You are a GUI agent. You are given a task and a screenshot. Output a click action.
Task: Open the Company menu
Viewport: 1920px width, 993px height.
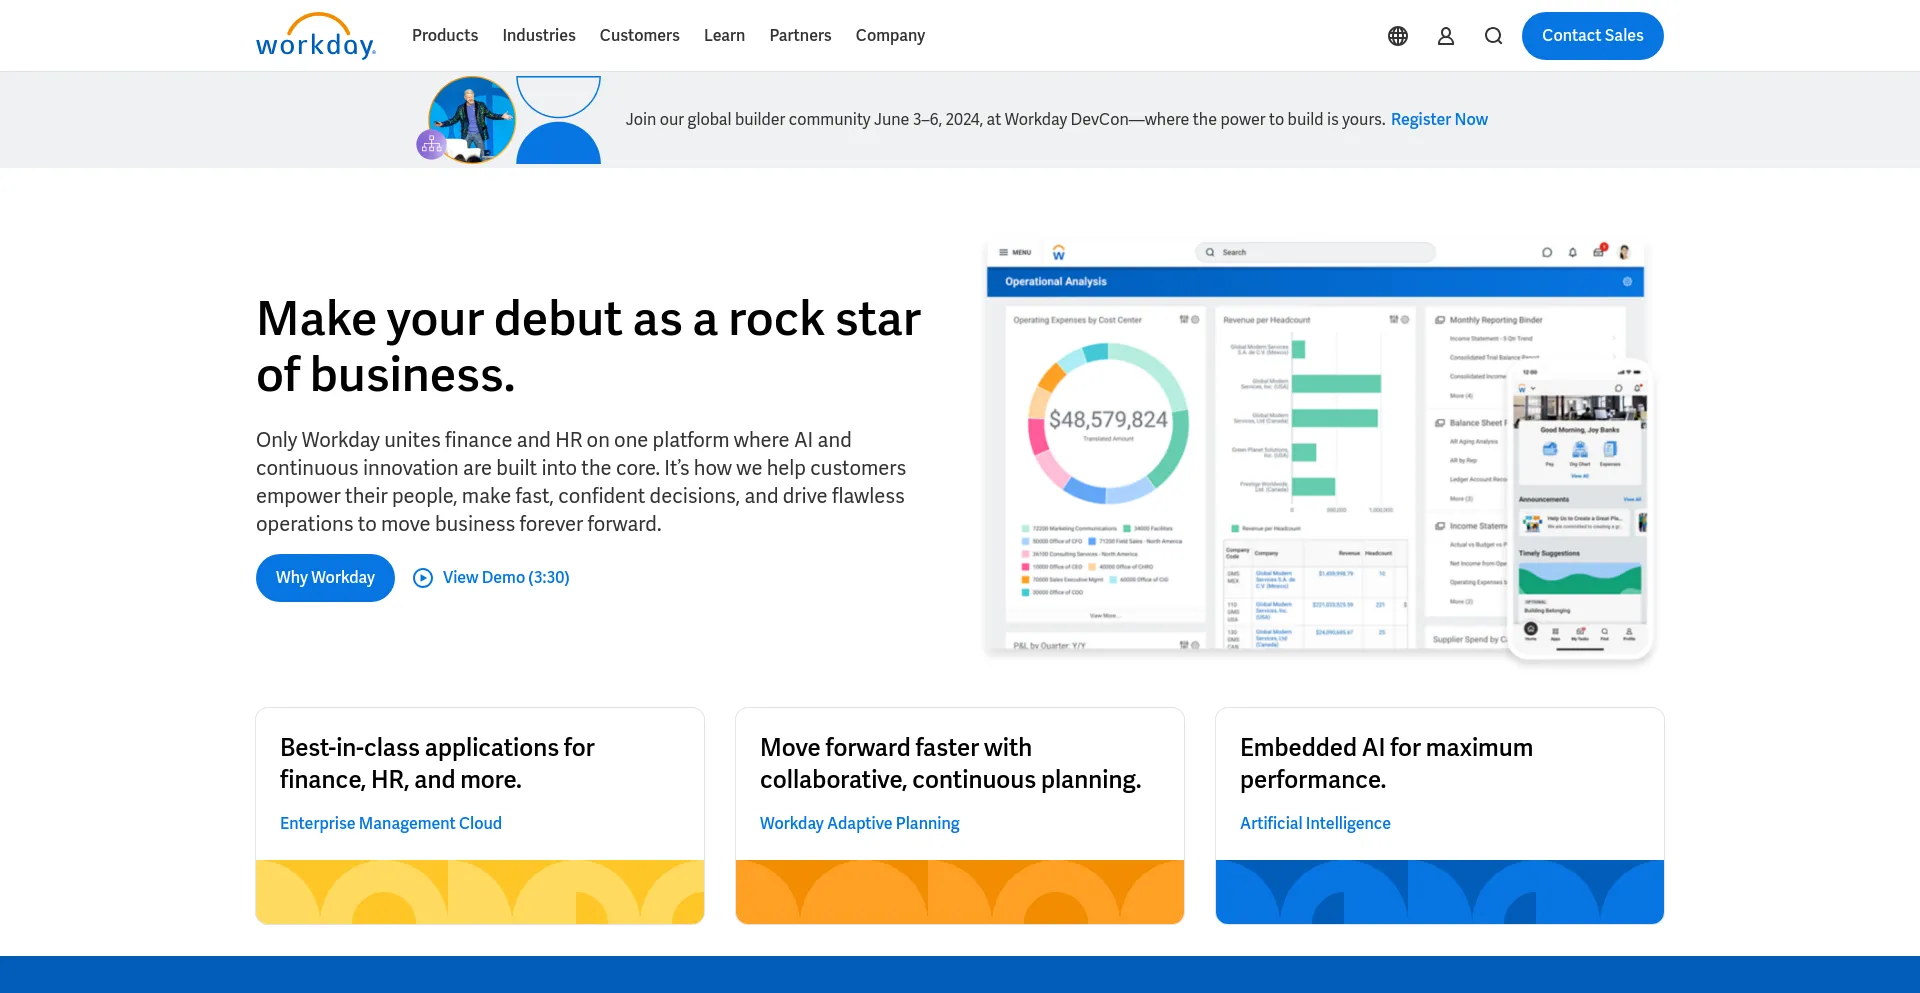[890, 35]
